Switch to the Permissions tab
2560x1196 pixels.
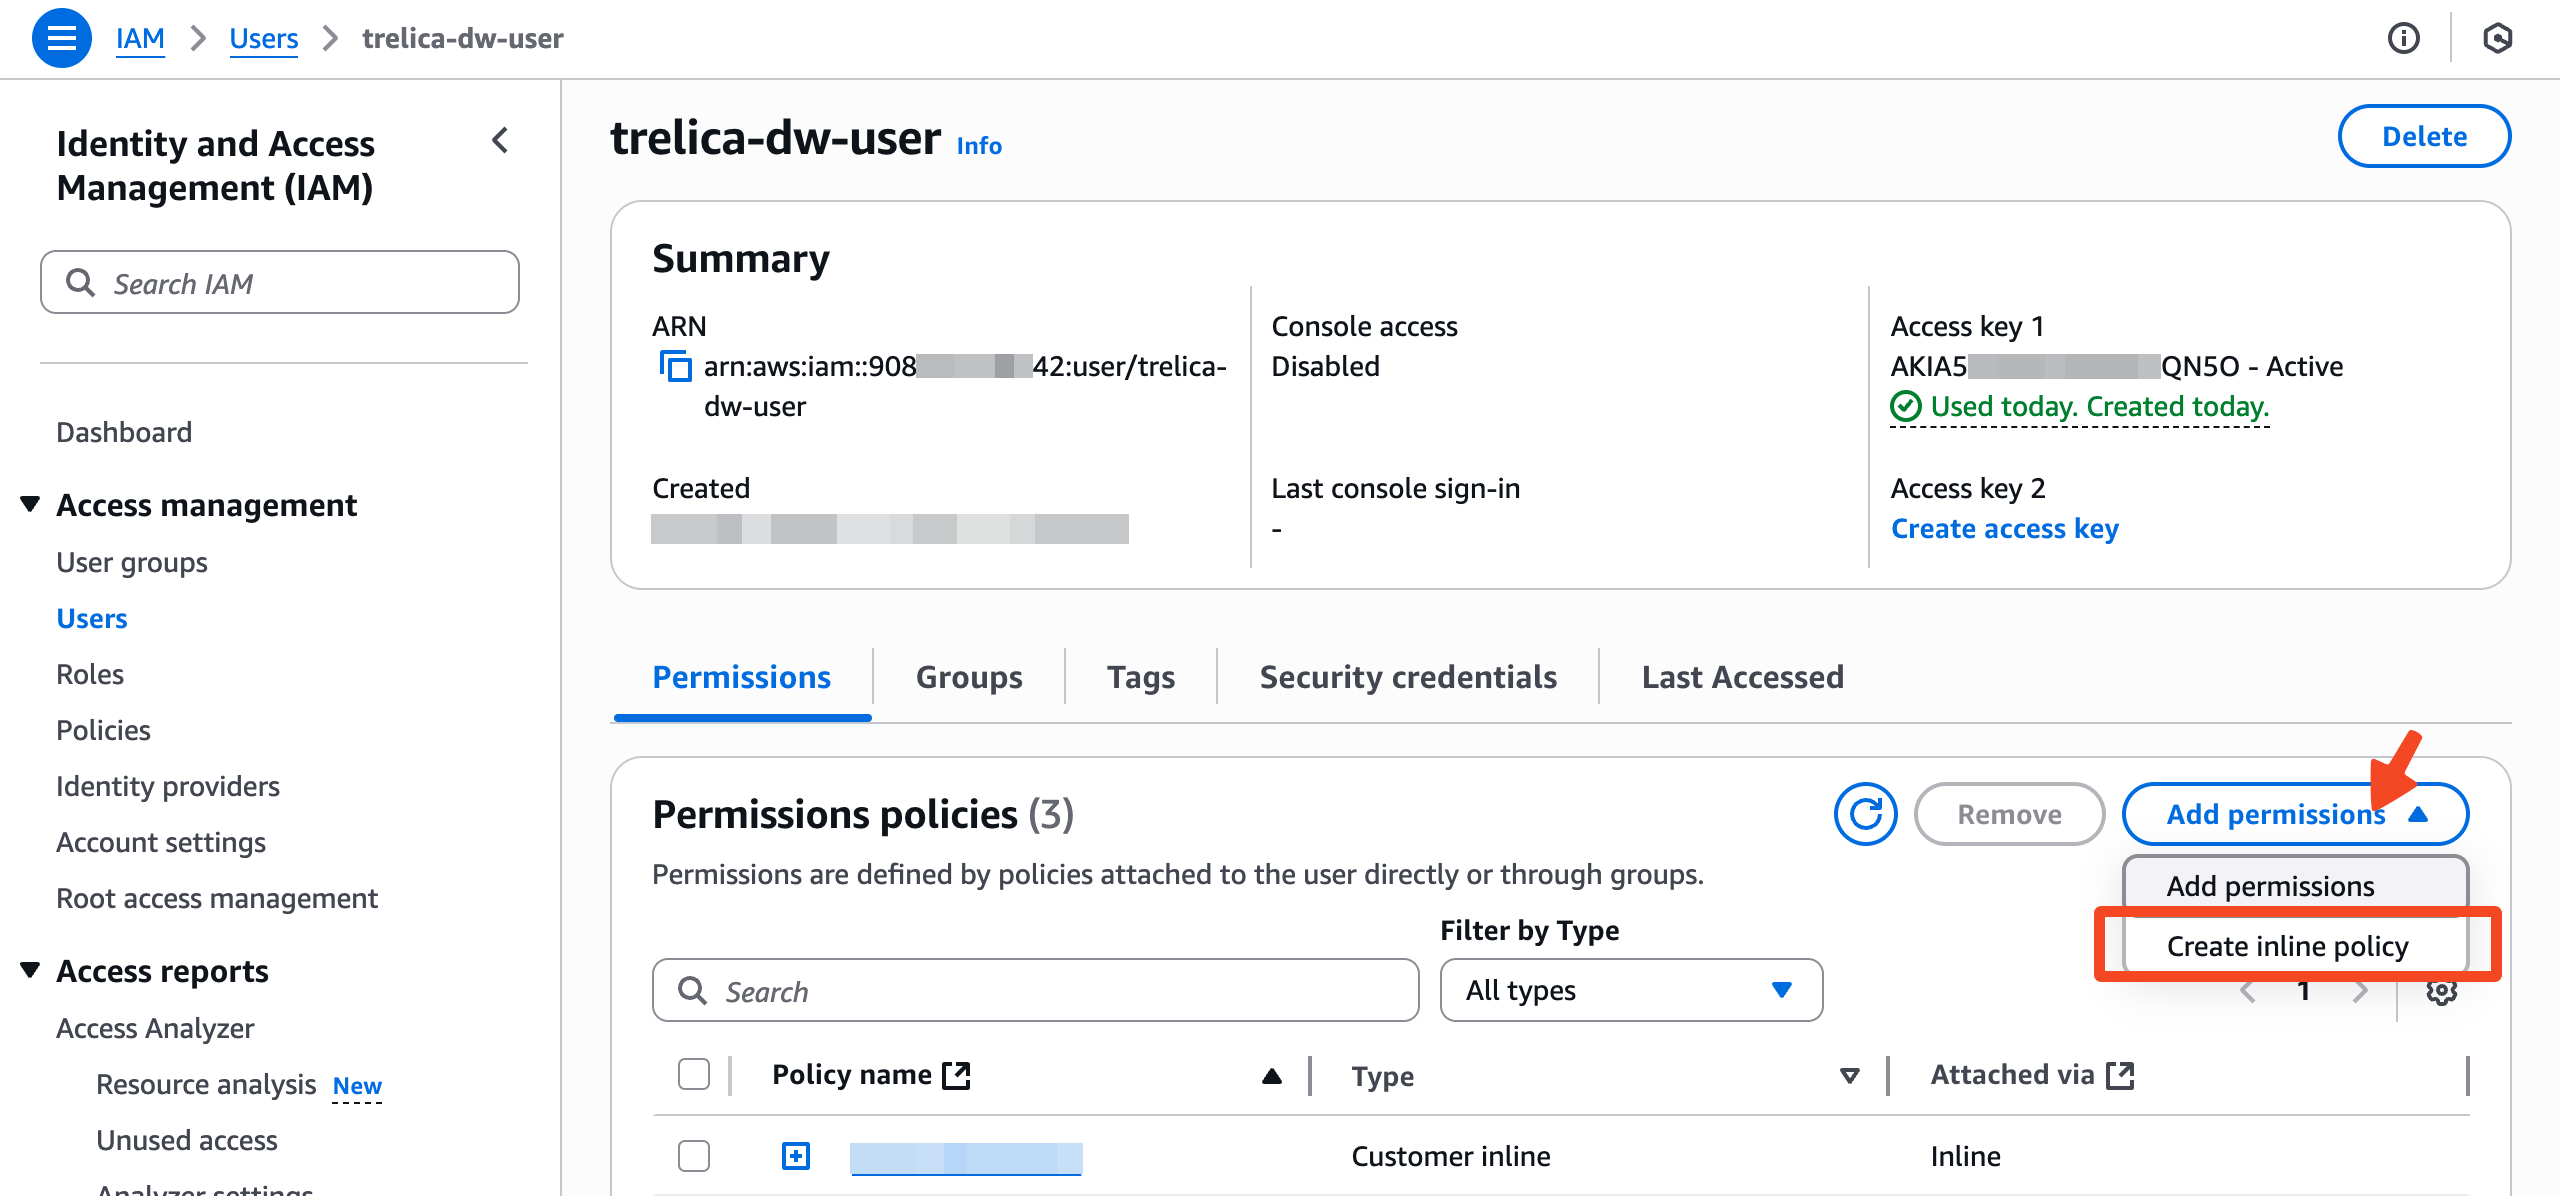pos(742,677)
